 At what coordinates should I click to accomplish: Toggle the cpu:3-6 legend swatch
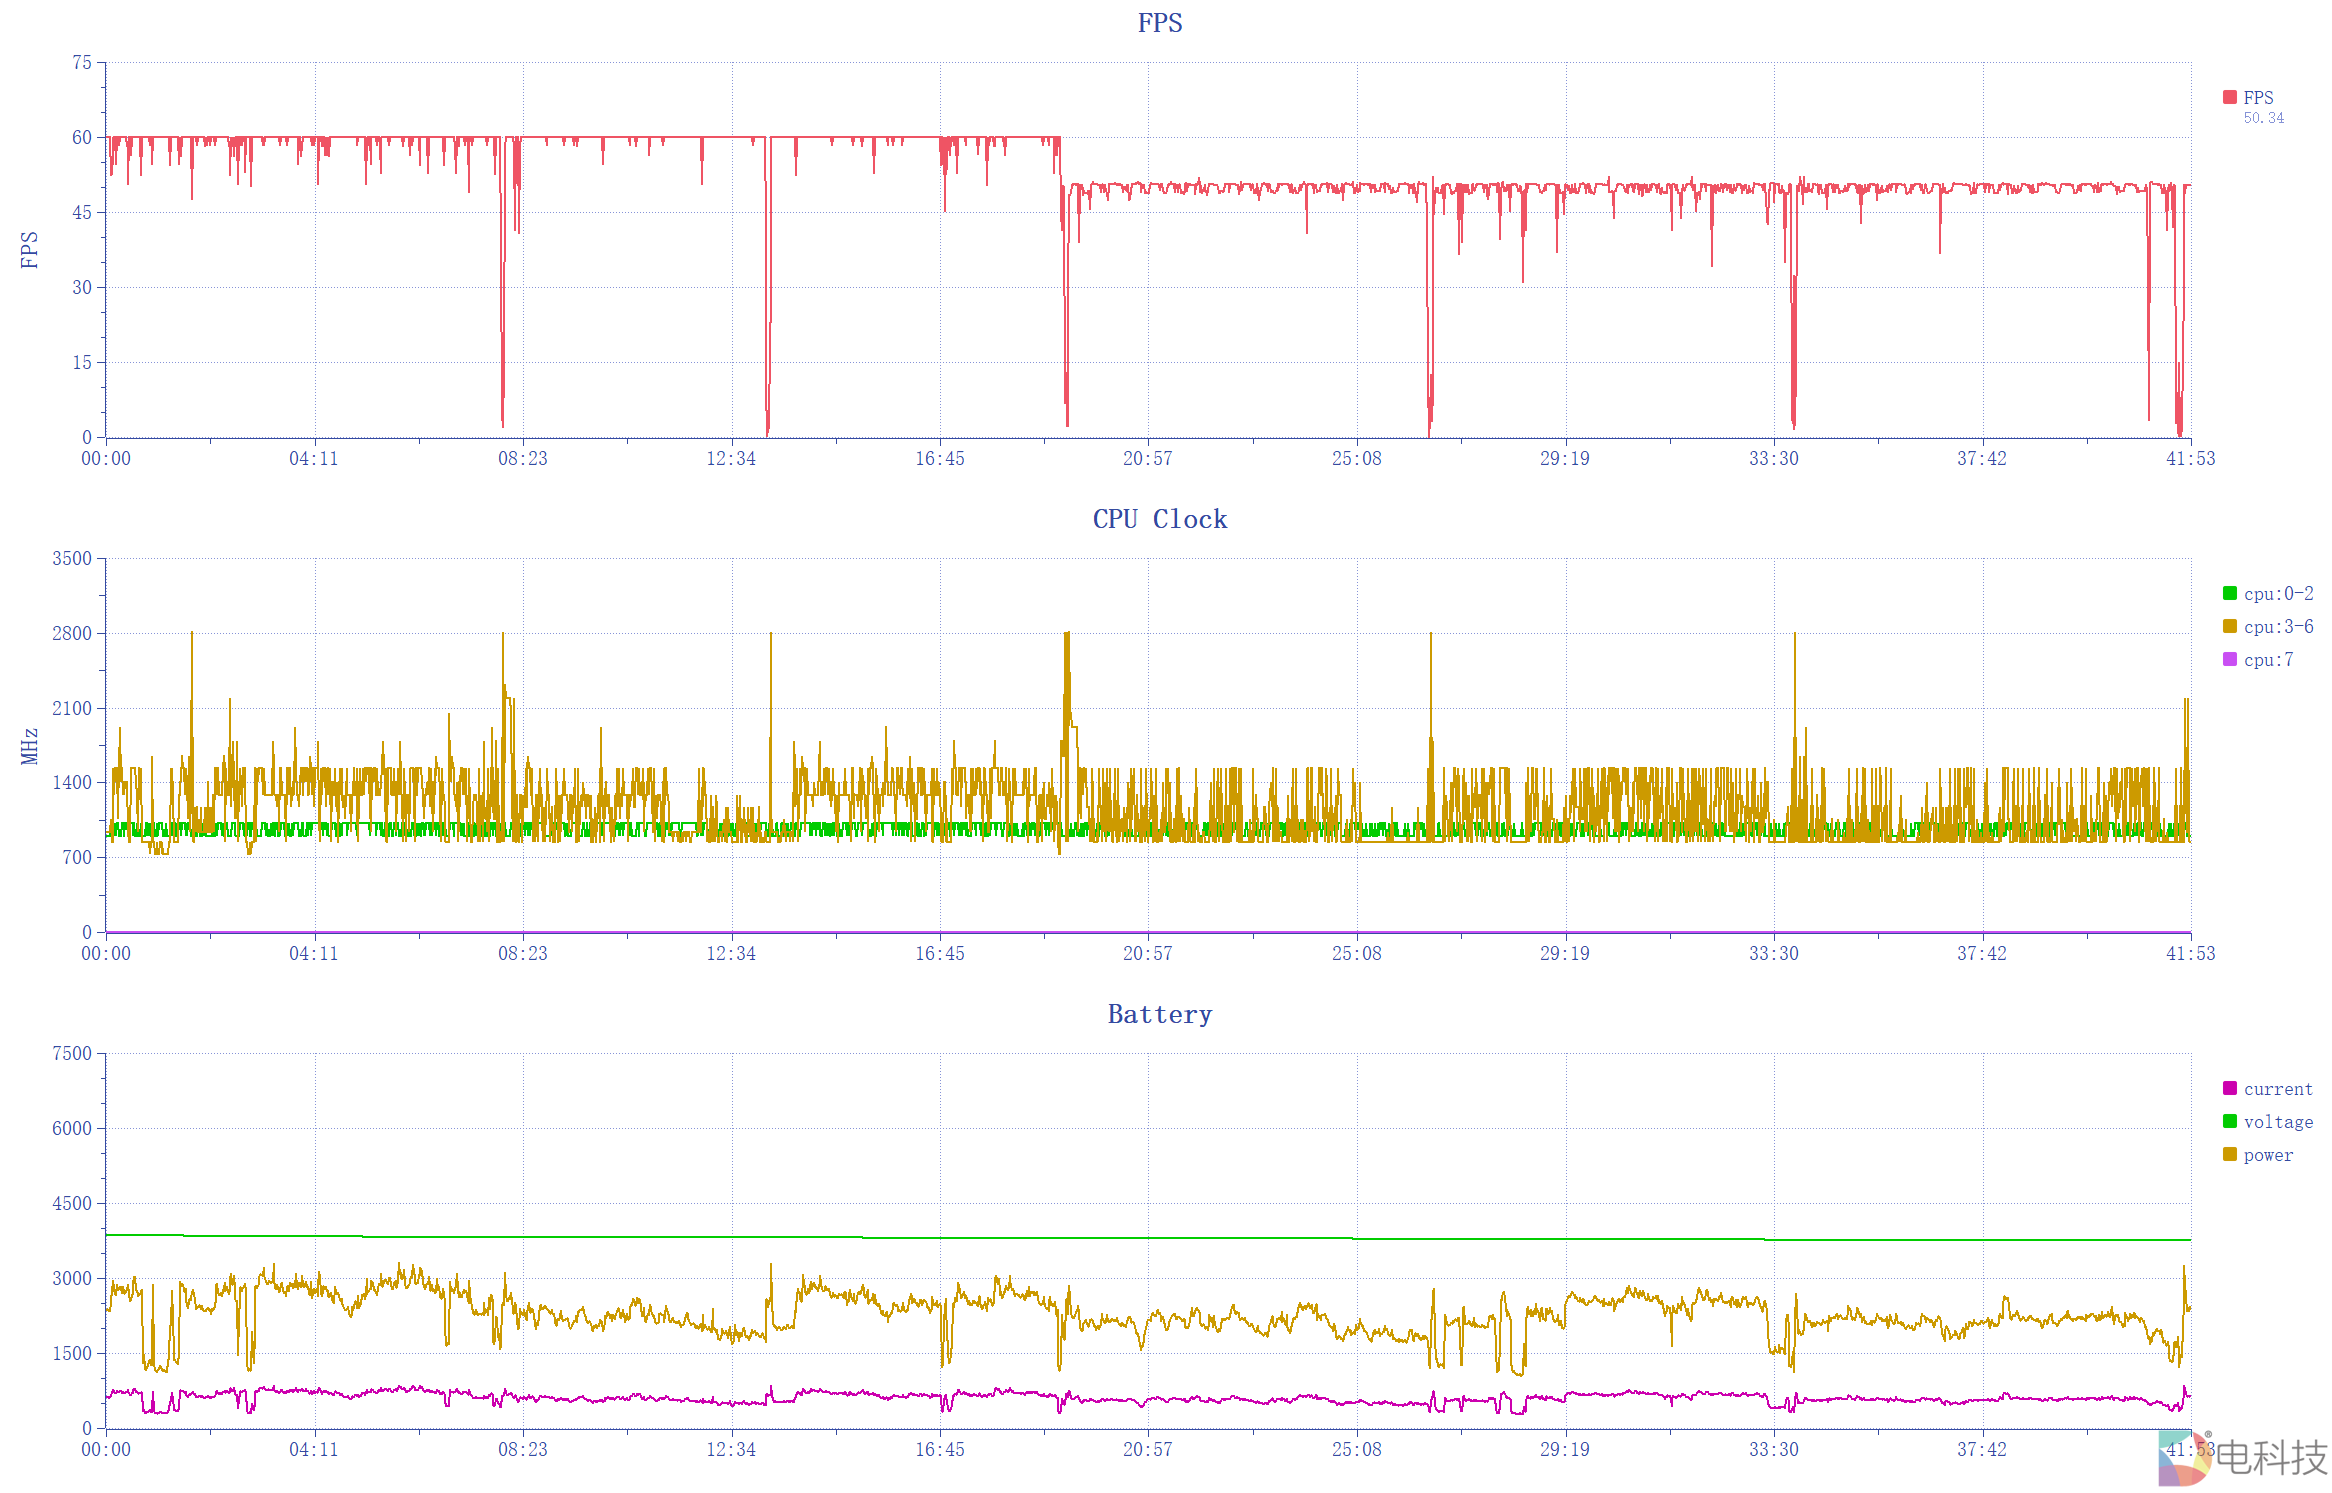[x=2229, y=626]
